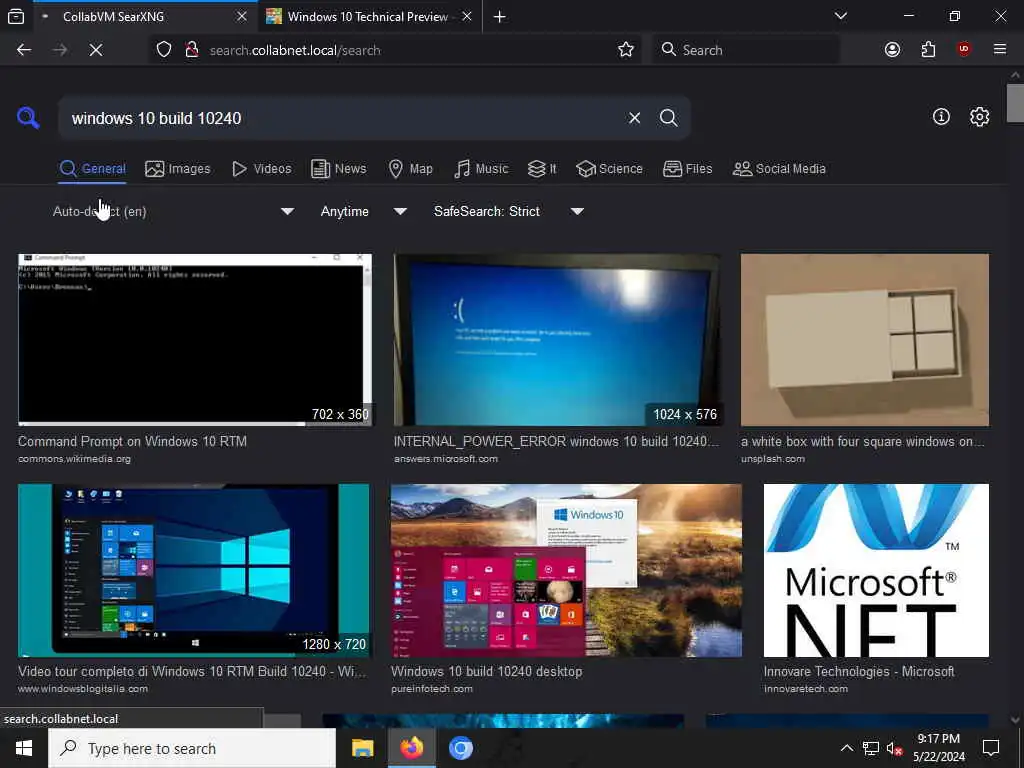The height and width of the screenshot is (768, 1024).
Task: Open the SearXNG about info icon
Action: click(x=941, y=117)
